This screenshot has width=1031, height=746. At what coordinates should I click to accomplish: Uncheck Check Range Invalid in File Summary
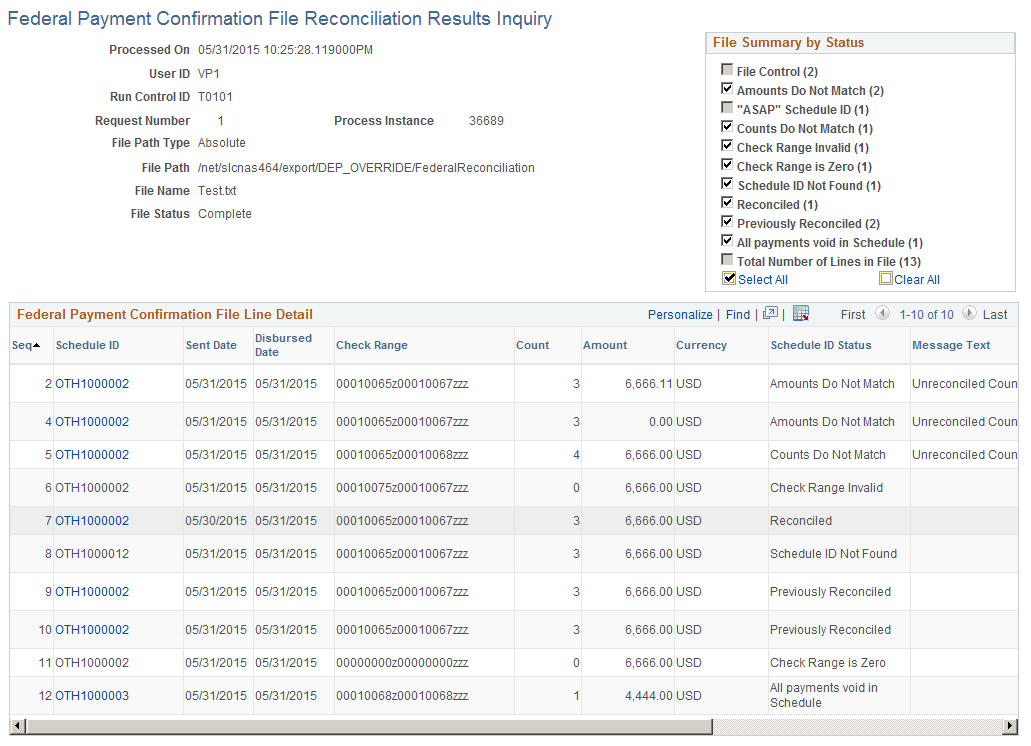pyautogui.click(x=726, y=147)
